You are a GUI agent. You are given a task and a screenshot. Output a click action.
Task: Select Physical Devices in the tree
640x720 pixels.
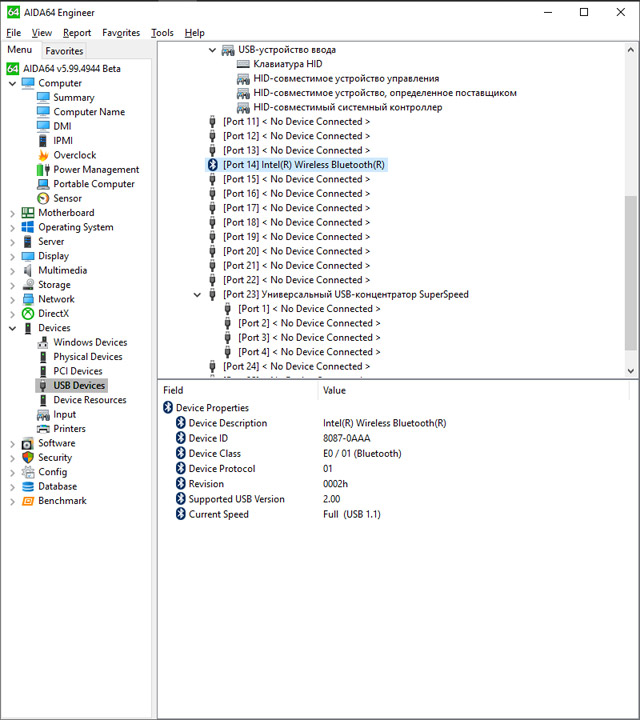pyautogui.click(x=88, y=357)
